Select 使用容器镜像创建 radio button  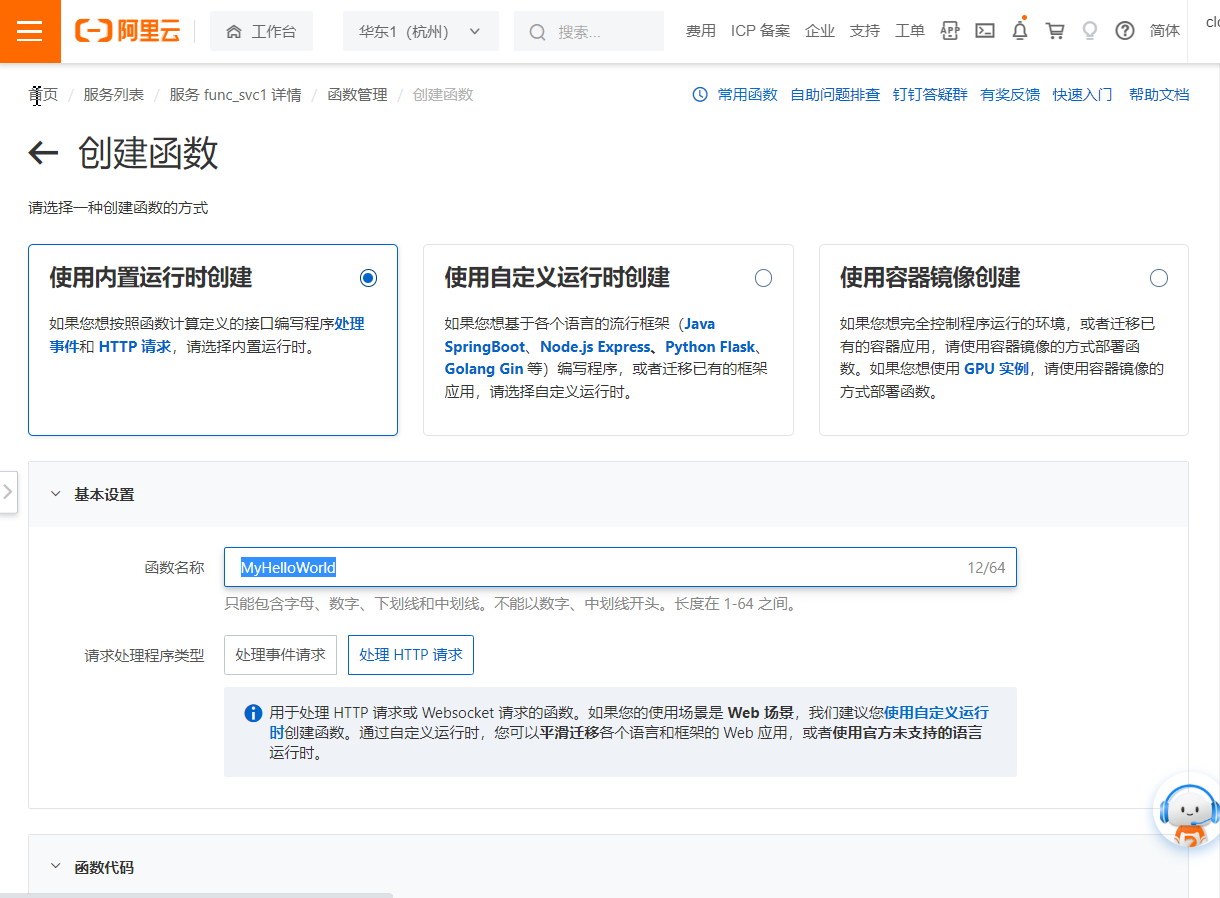pos(1158,278)
